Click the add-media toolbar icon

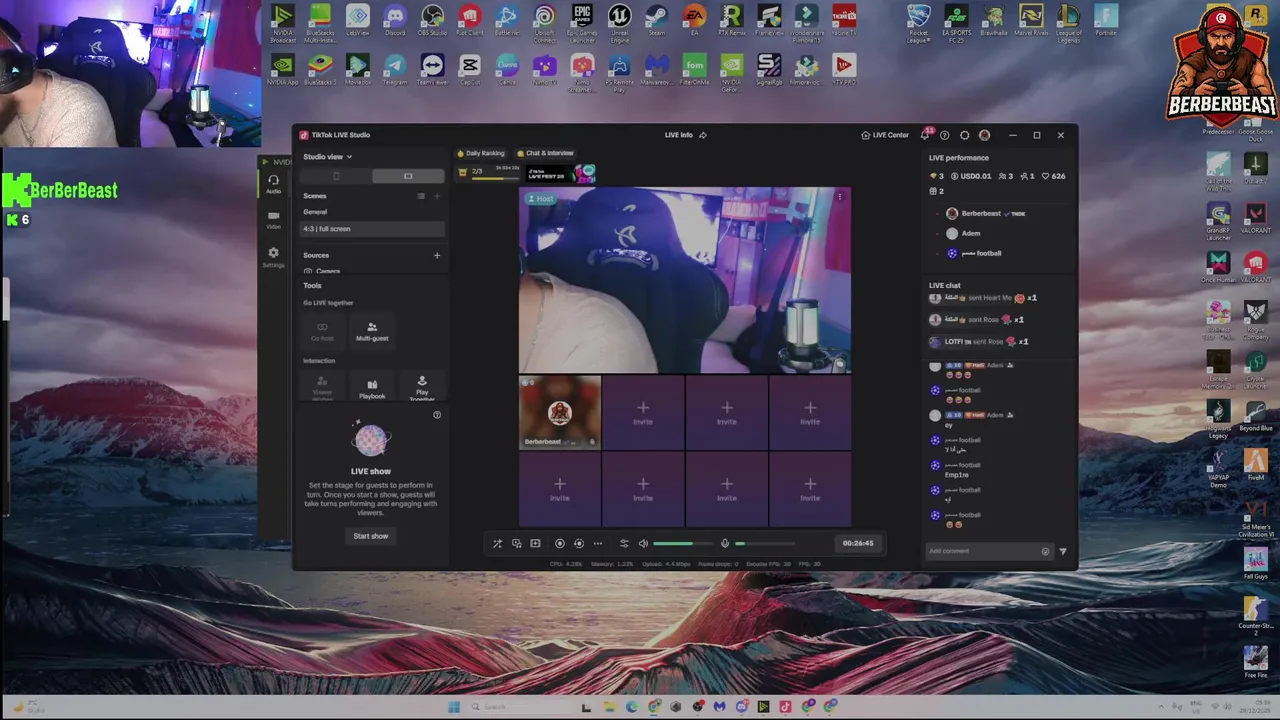535,544
